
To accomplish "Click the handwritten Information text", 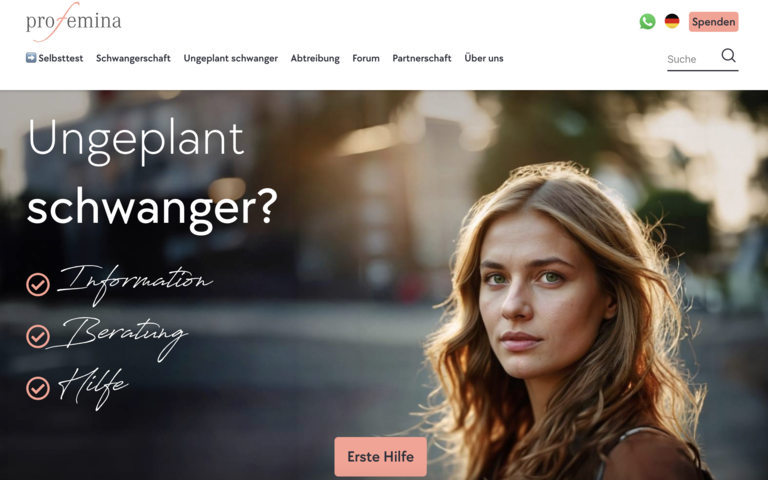I will click(135, 284).
